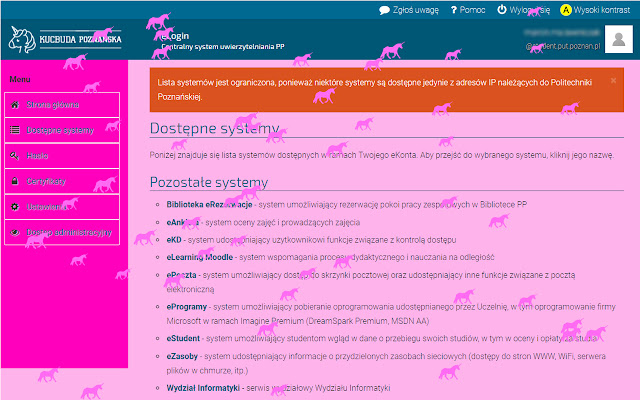Click the list icon in Dostępne systemy
The image size is (640, 400).
15,130
